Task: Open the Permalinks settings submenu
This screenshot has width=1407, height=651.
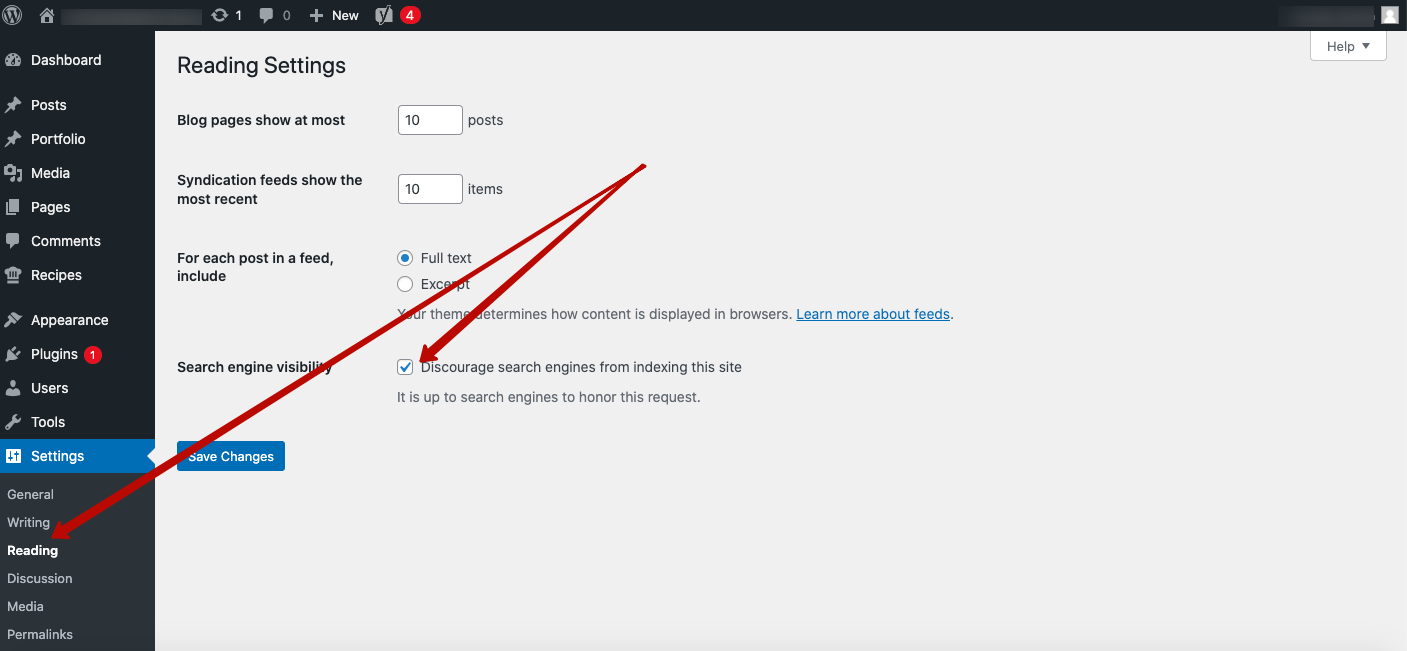Action: 40,634
